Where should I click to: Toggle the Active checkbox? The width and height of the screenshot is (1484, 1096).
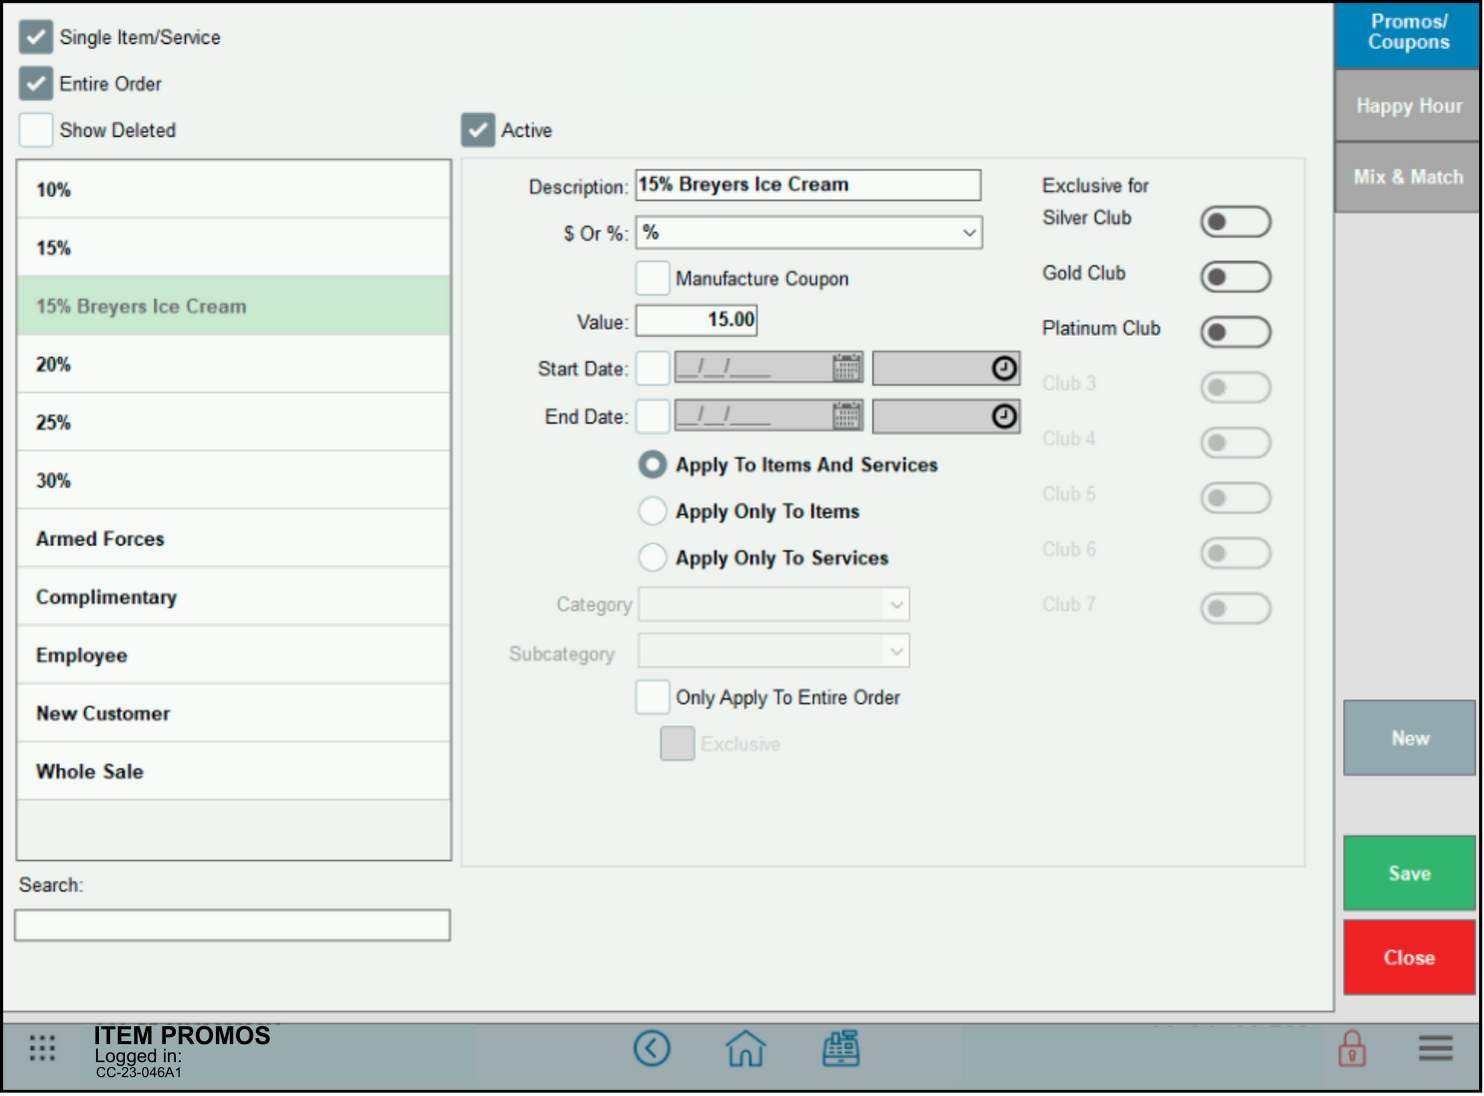(478, 130)
